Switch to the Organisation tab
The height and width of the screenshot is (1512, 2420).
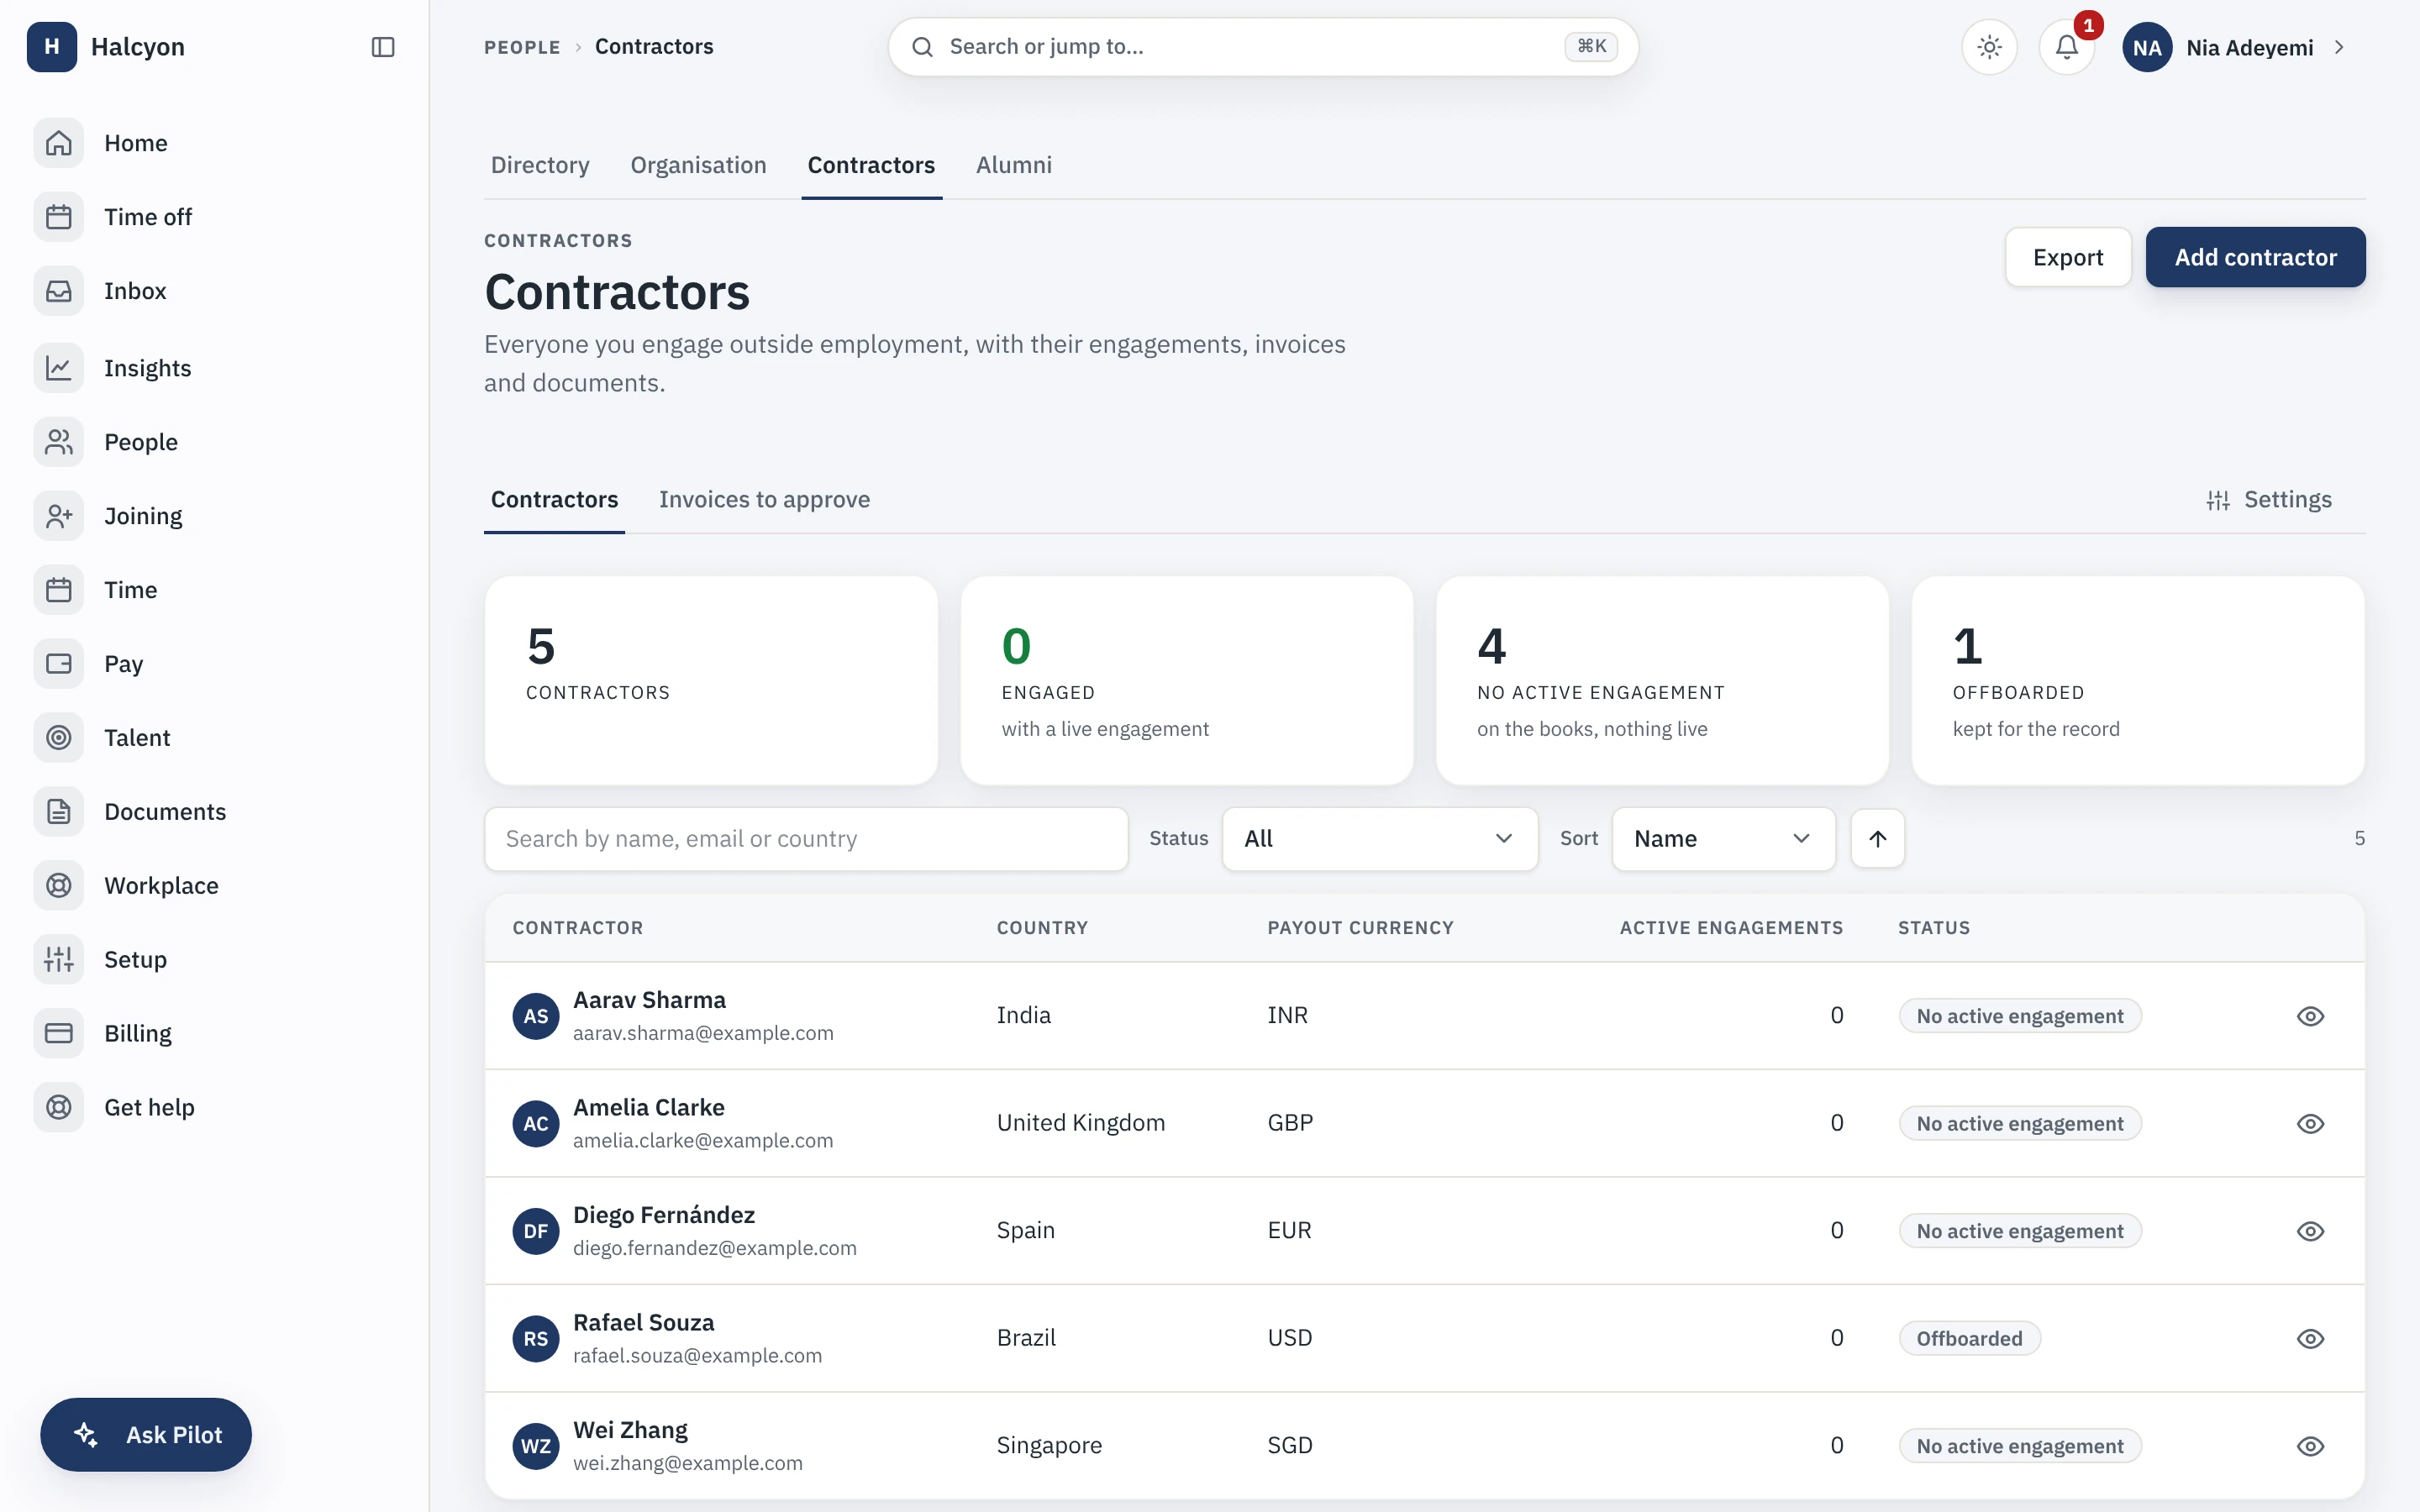pyautogui.click(x=698, y=165)
